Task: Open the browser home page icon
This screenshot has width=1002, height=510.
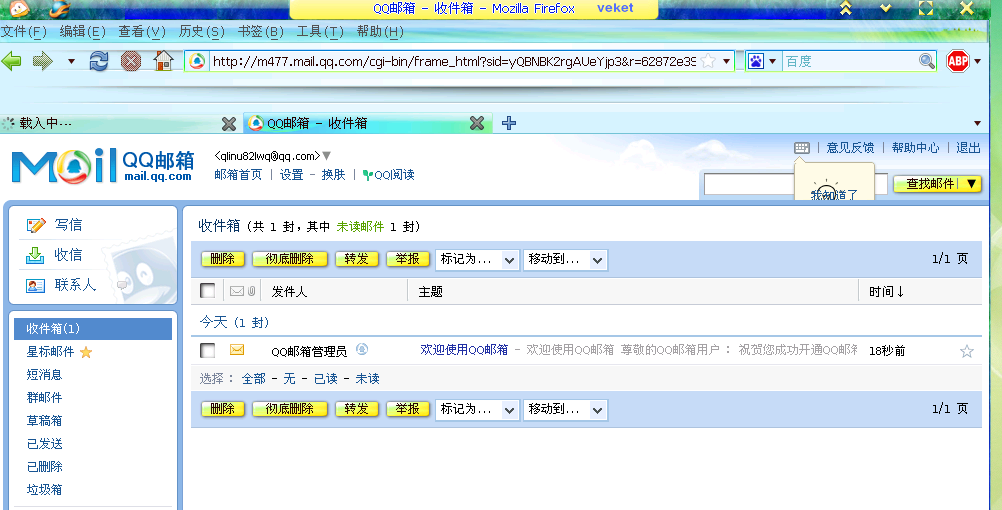Action: click(x=164, y=61)
